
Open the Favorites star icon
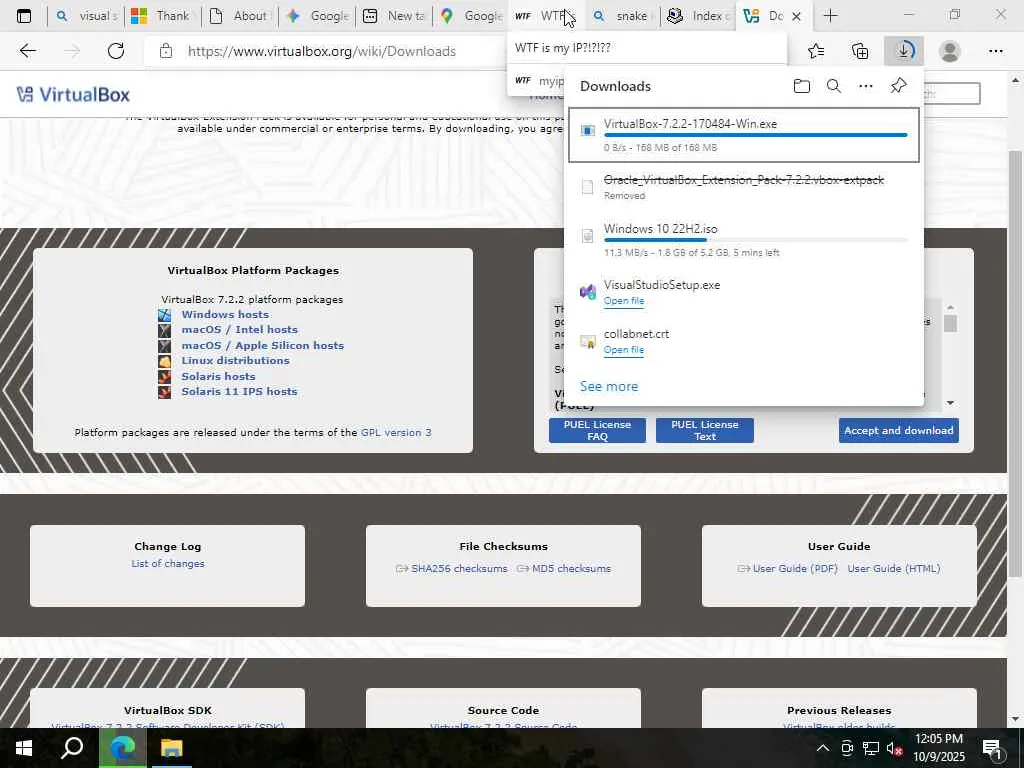pyautogui.click(x=816, y=51)
